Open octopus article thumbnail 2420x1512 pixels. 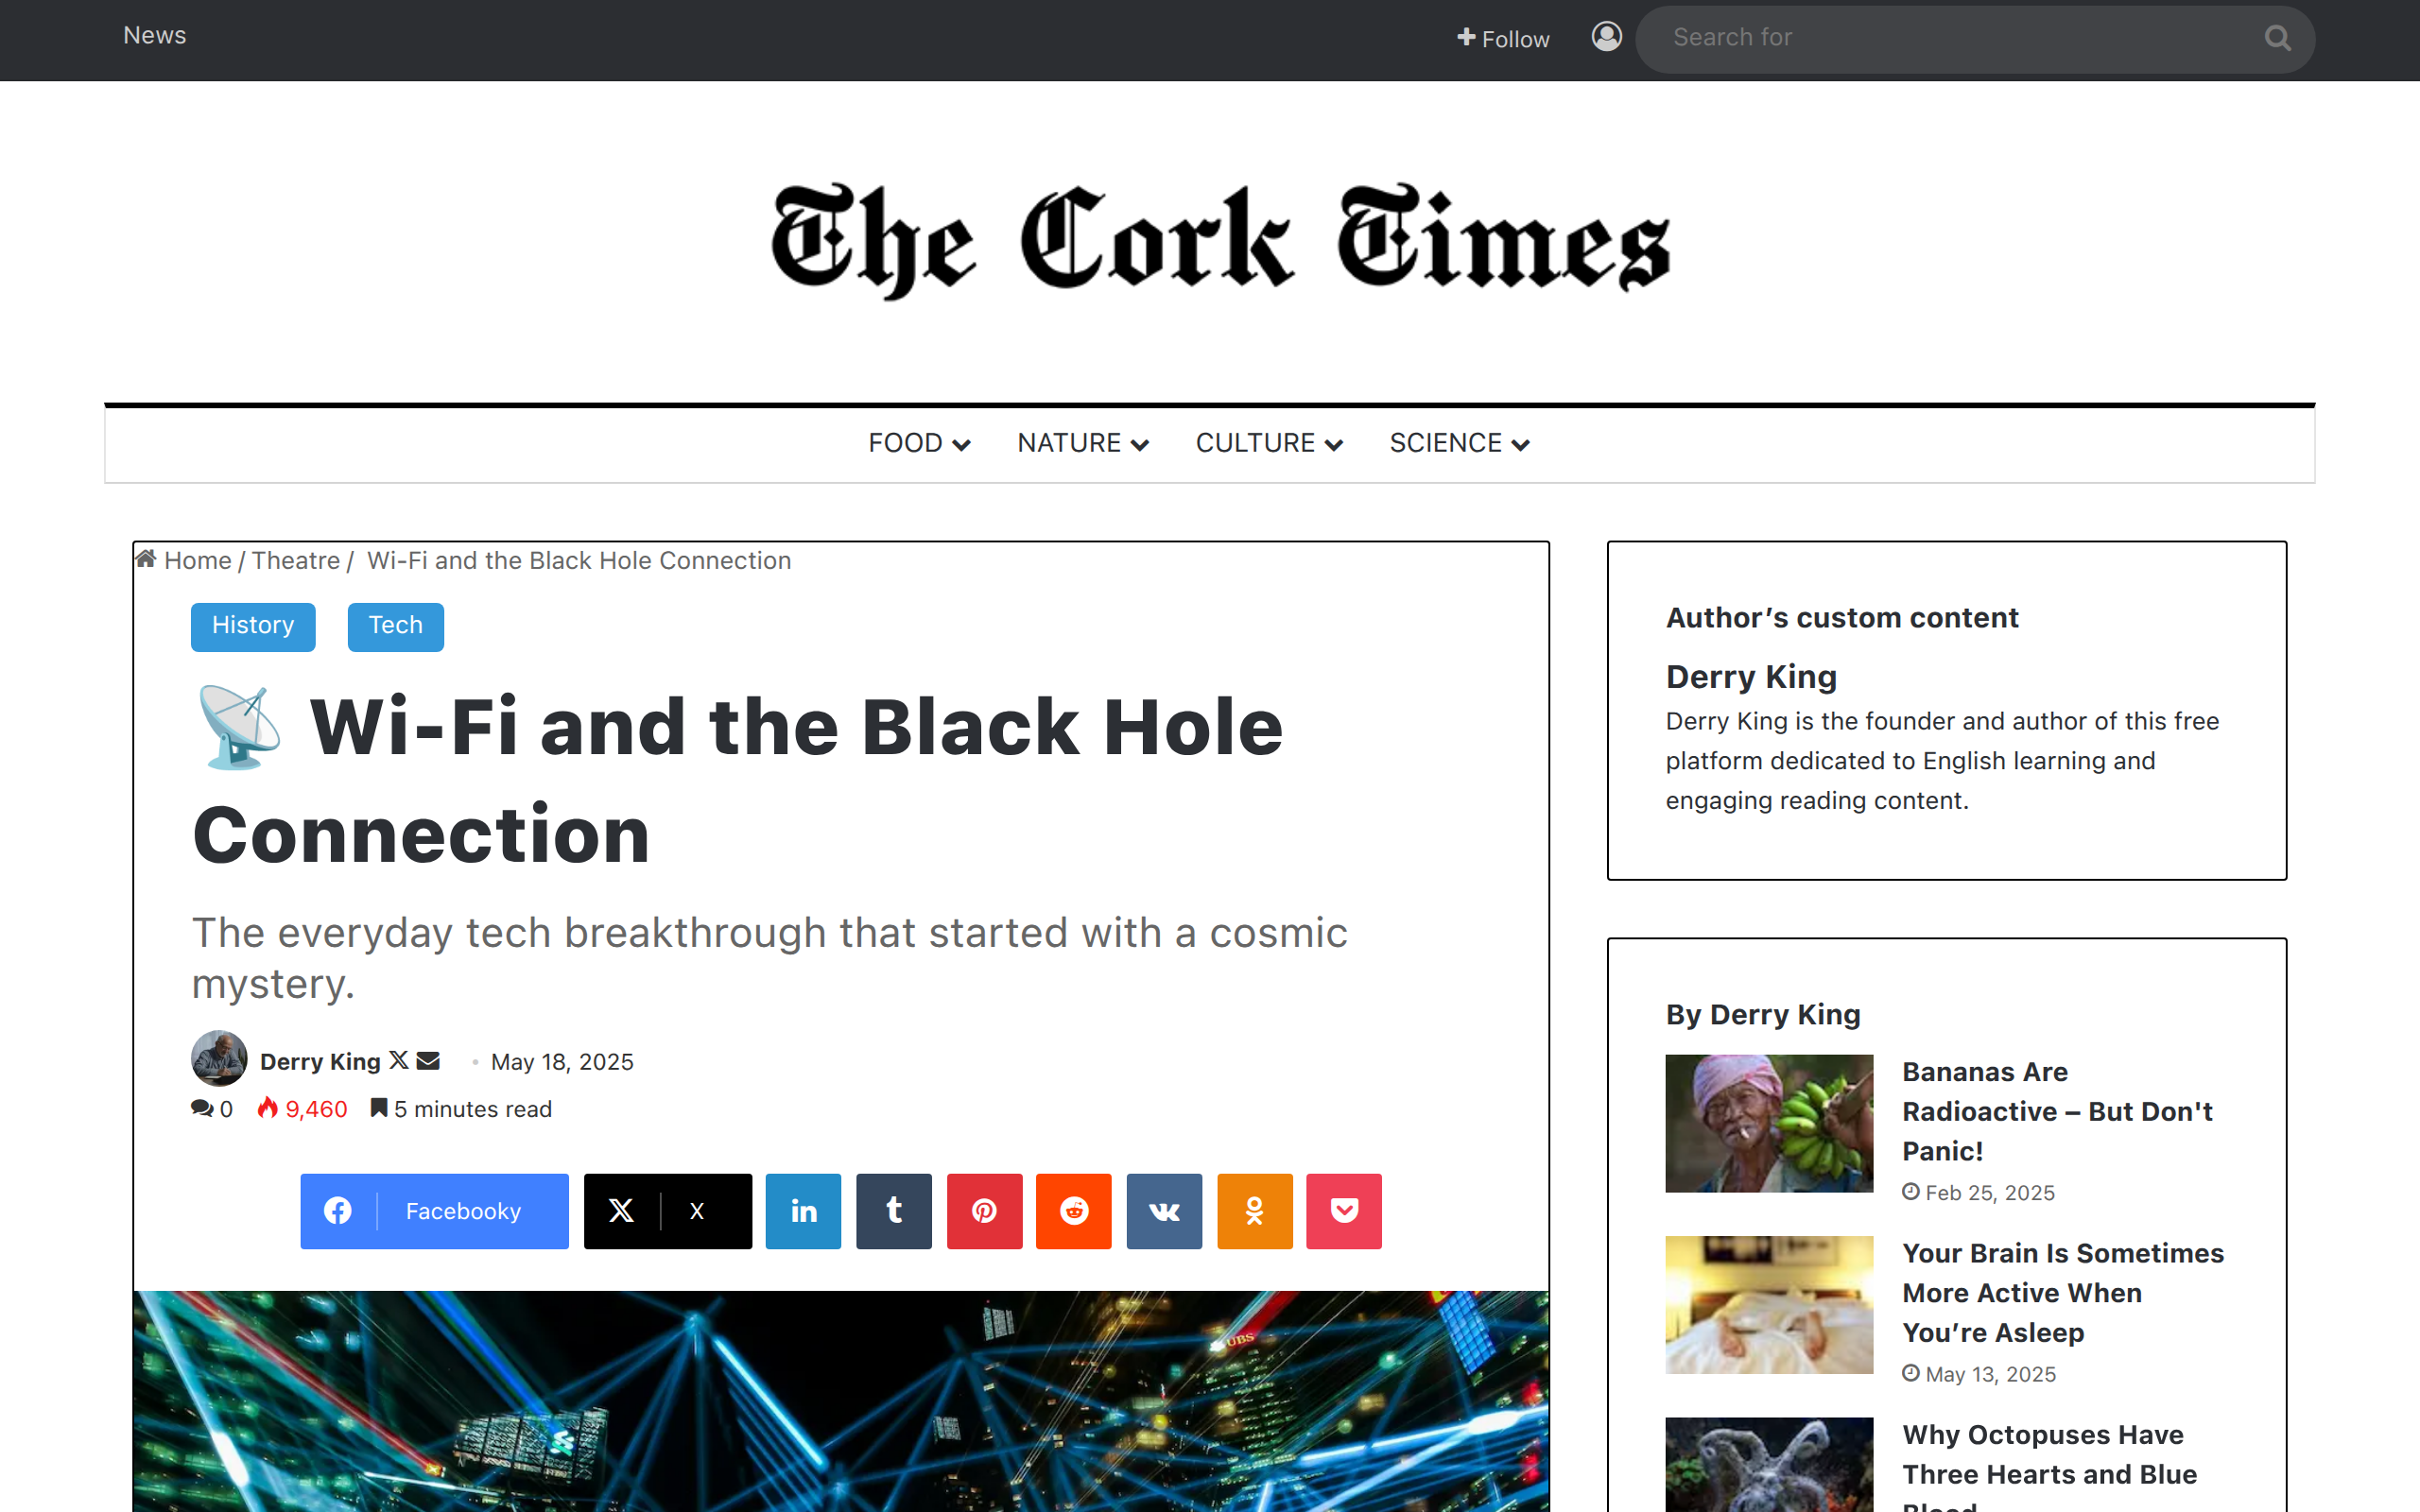pos(1769,1465)
